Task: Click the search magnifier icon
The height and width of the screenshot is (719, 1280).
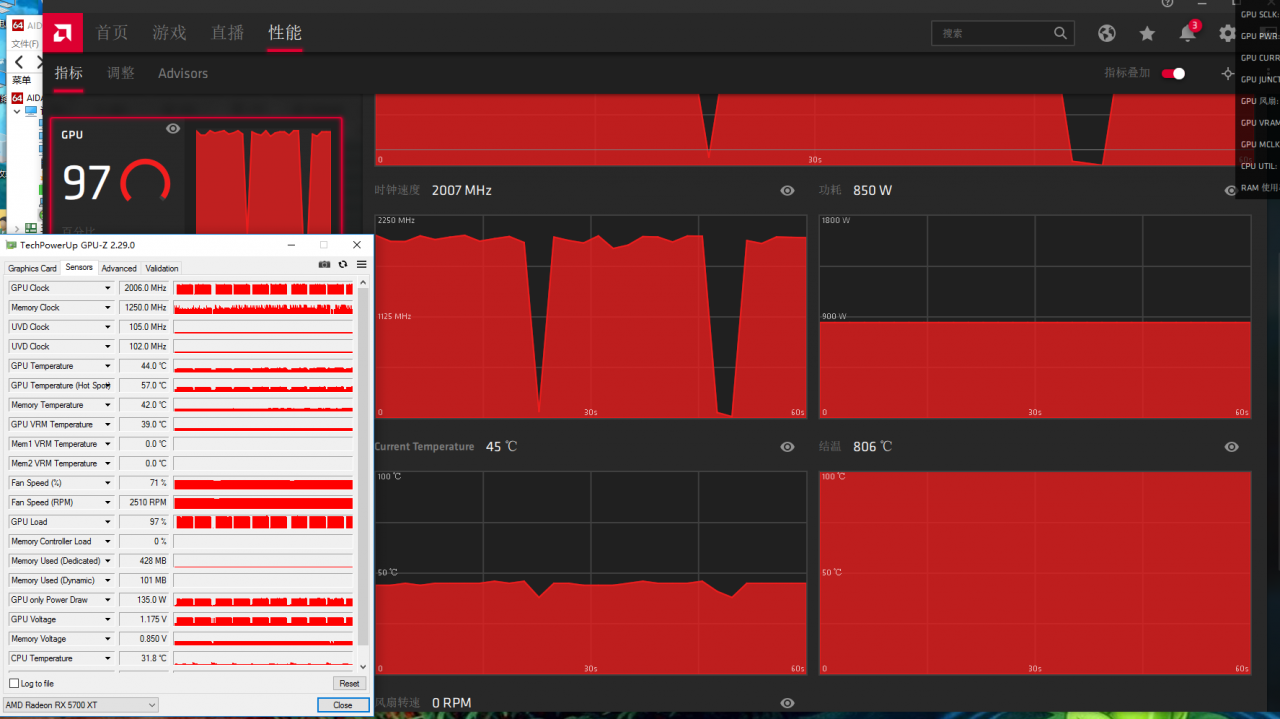Action: click(x=1060, y=33)
